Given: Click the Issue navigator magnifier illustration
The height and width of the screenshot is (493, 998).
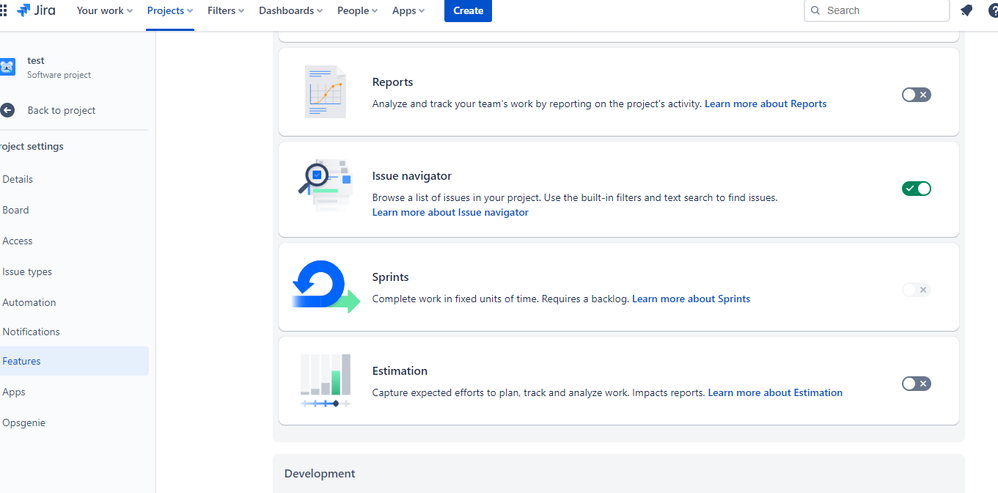Looking at the screenshot, I should 325,184.
